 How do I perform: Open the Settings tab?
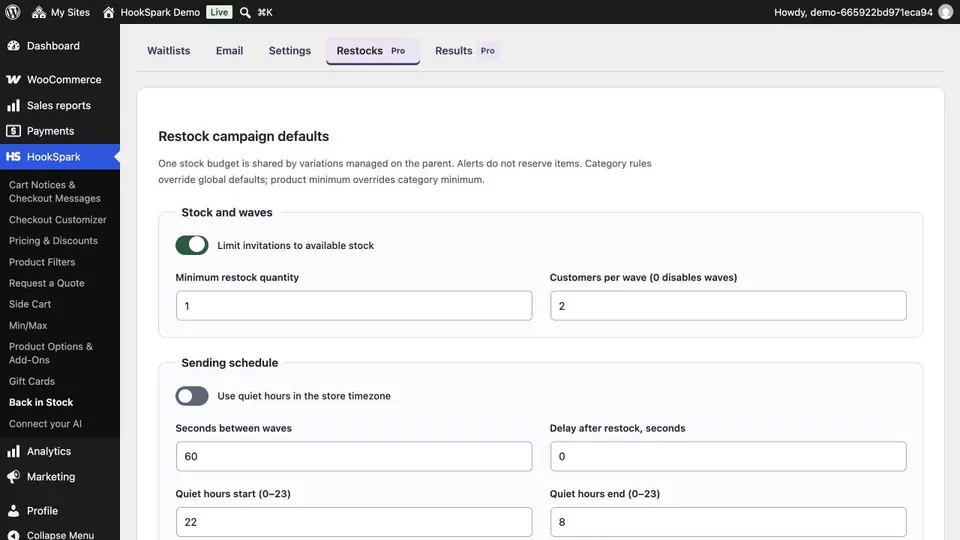[x=290, y=51]
